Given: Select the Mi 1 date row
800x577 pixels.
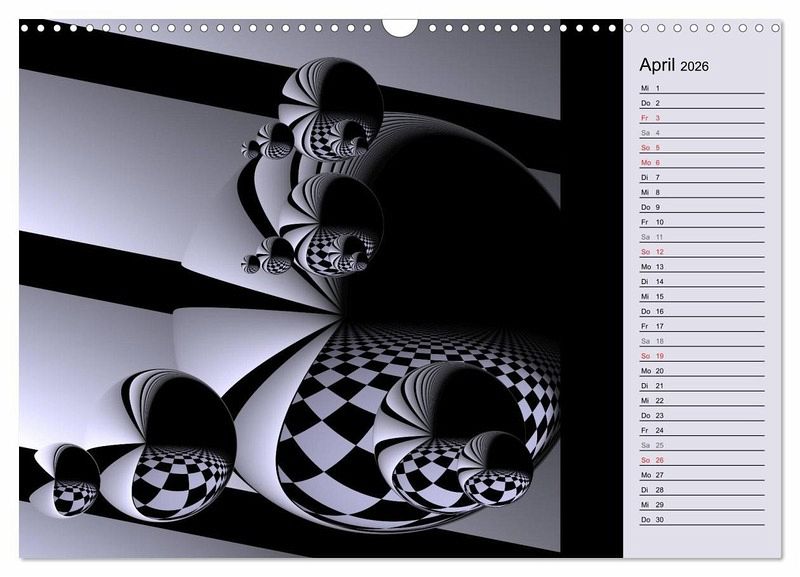Looking at the screenshot, I should click(x=701, y=88).
